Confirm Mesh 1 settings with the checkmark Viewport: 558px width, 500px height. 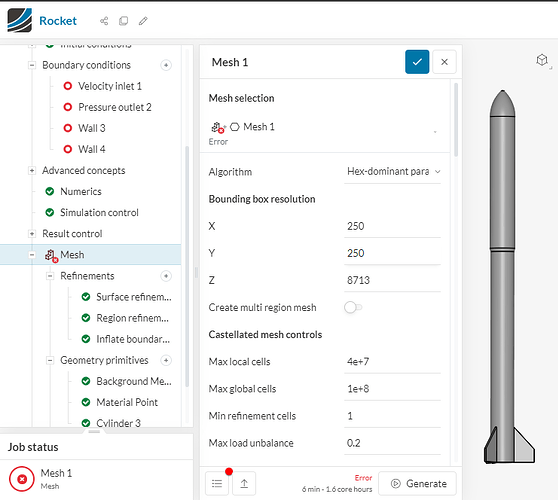417,62
